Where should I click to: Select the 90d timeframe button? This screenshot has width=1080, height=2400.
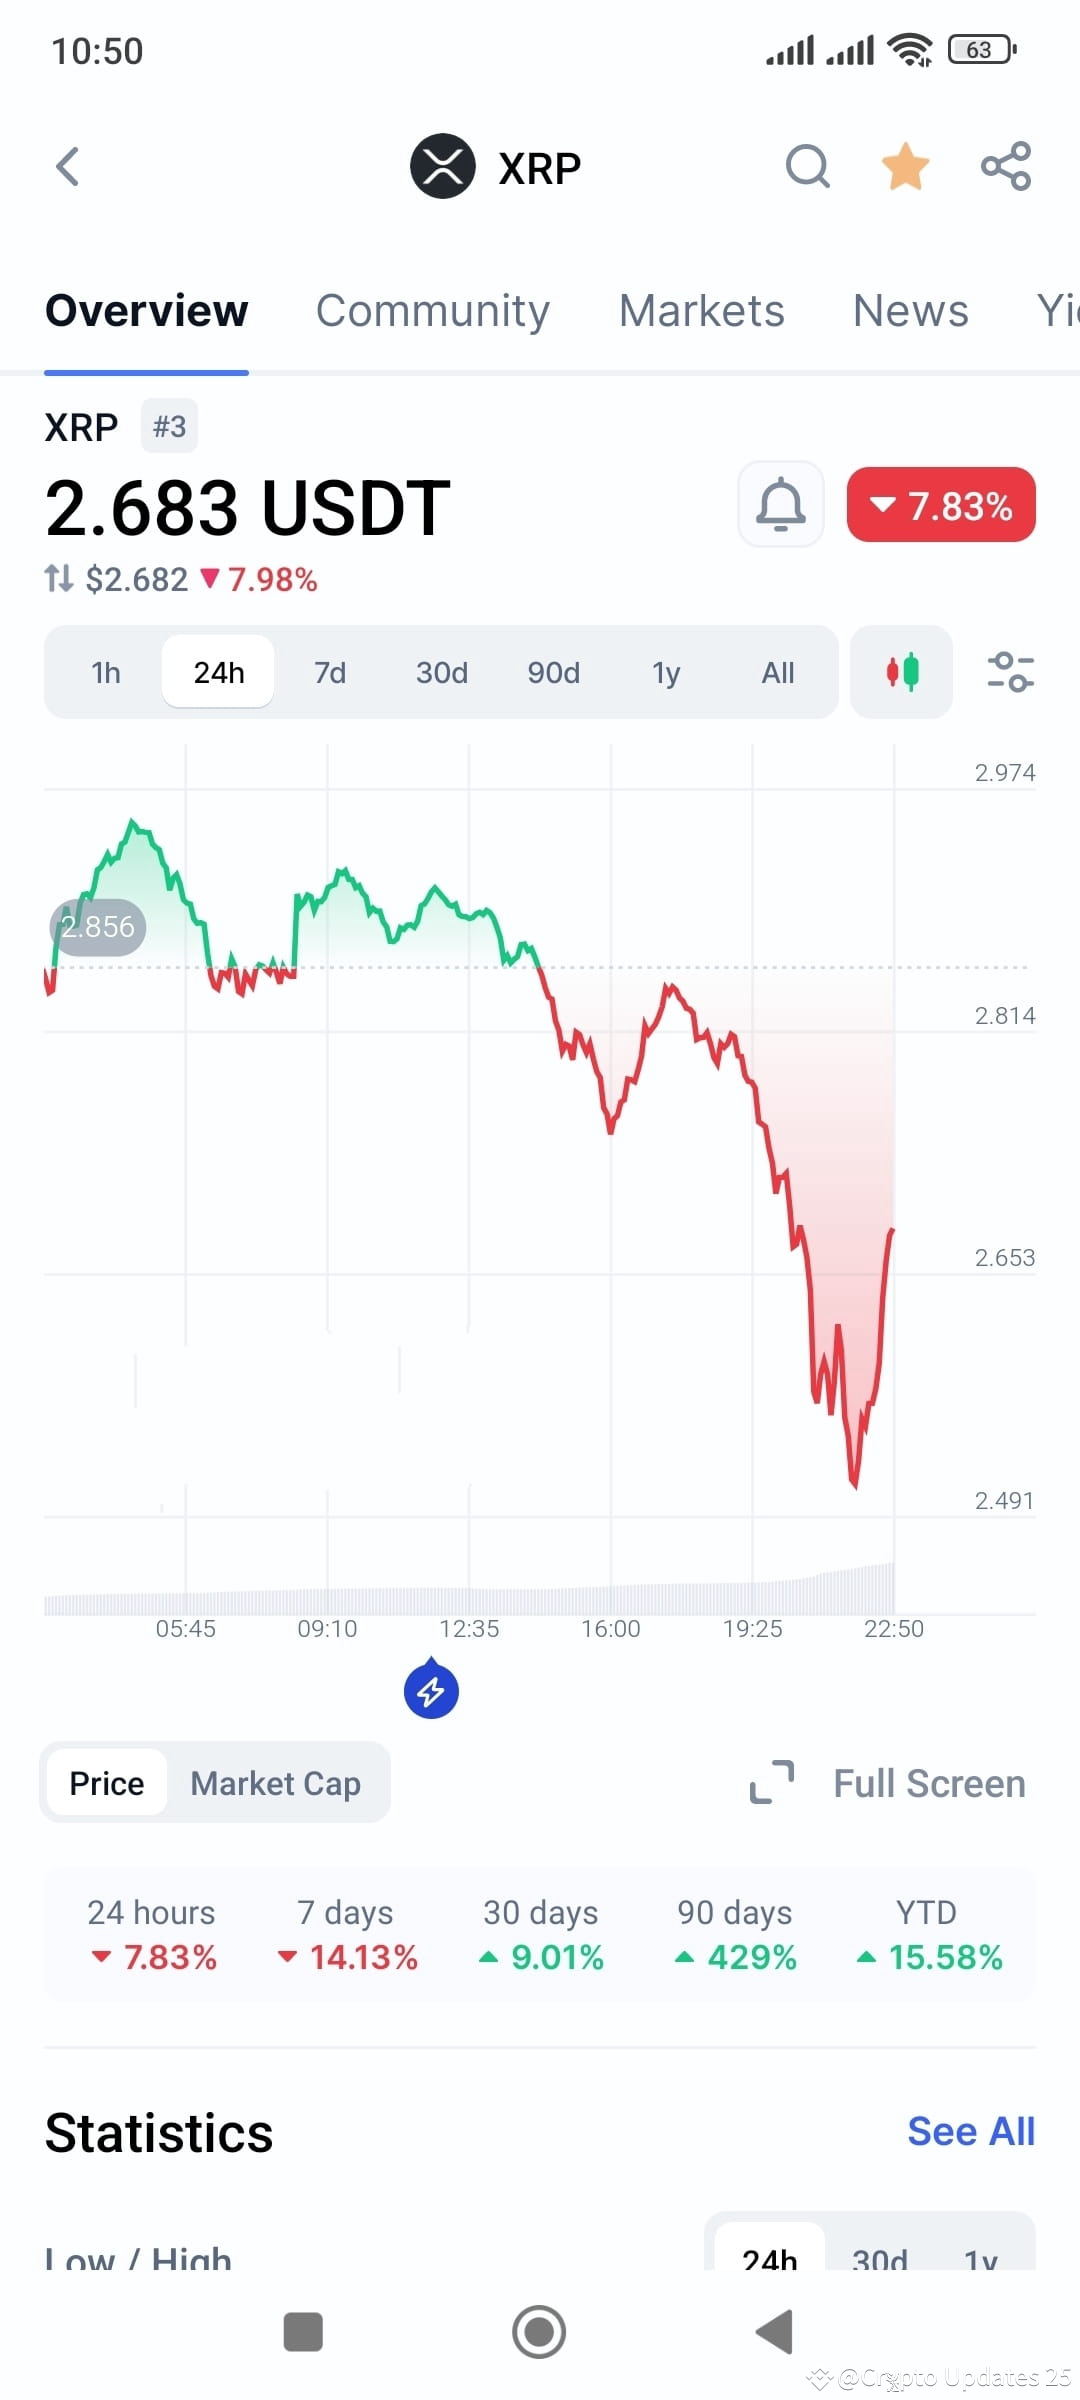click(x=552, y=672)
